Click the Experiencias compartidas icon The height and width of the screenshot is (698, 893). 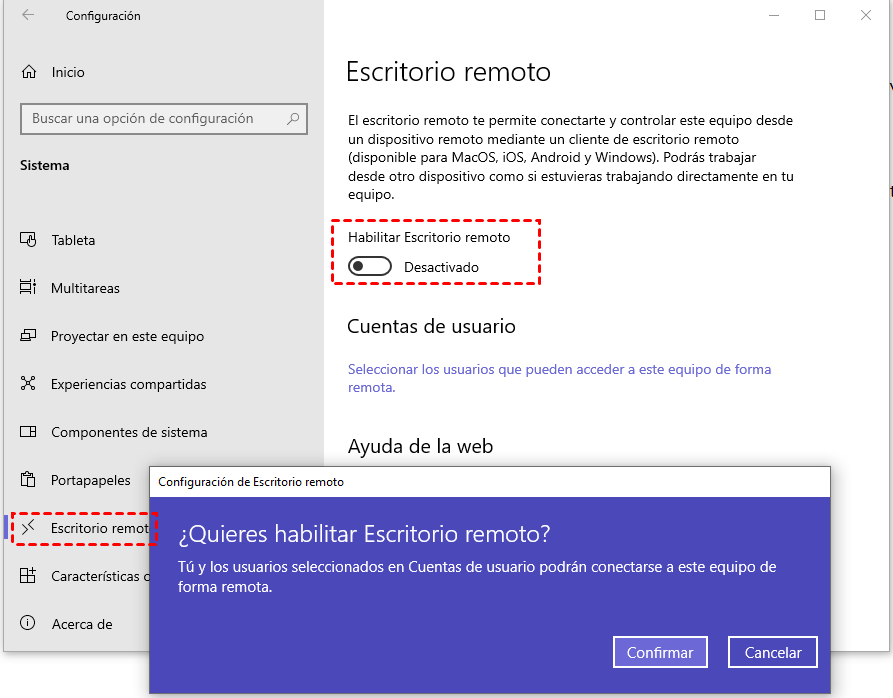[28, 384]
